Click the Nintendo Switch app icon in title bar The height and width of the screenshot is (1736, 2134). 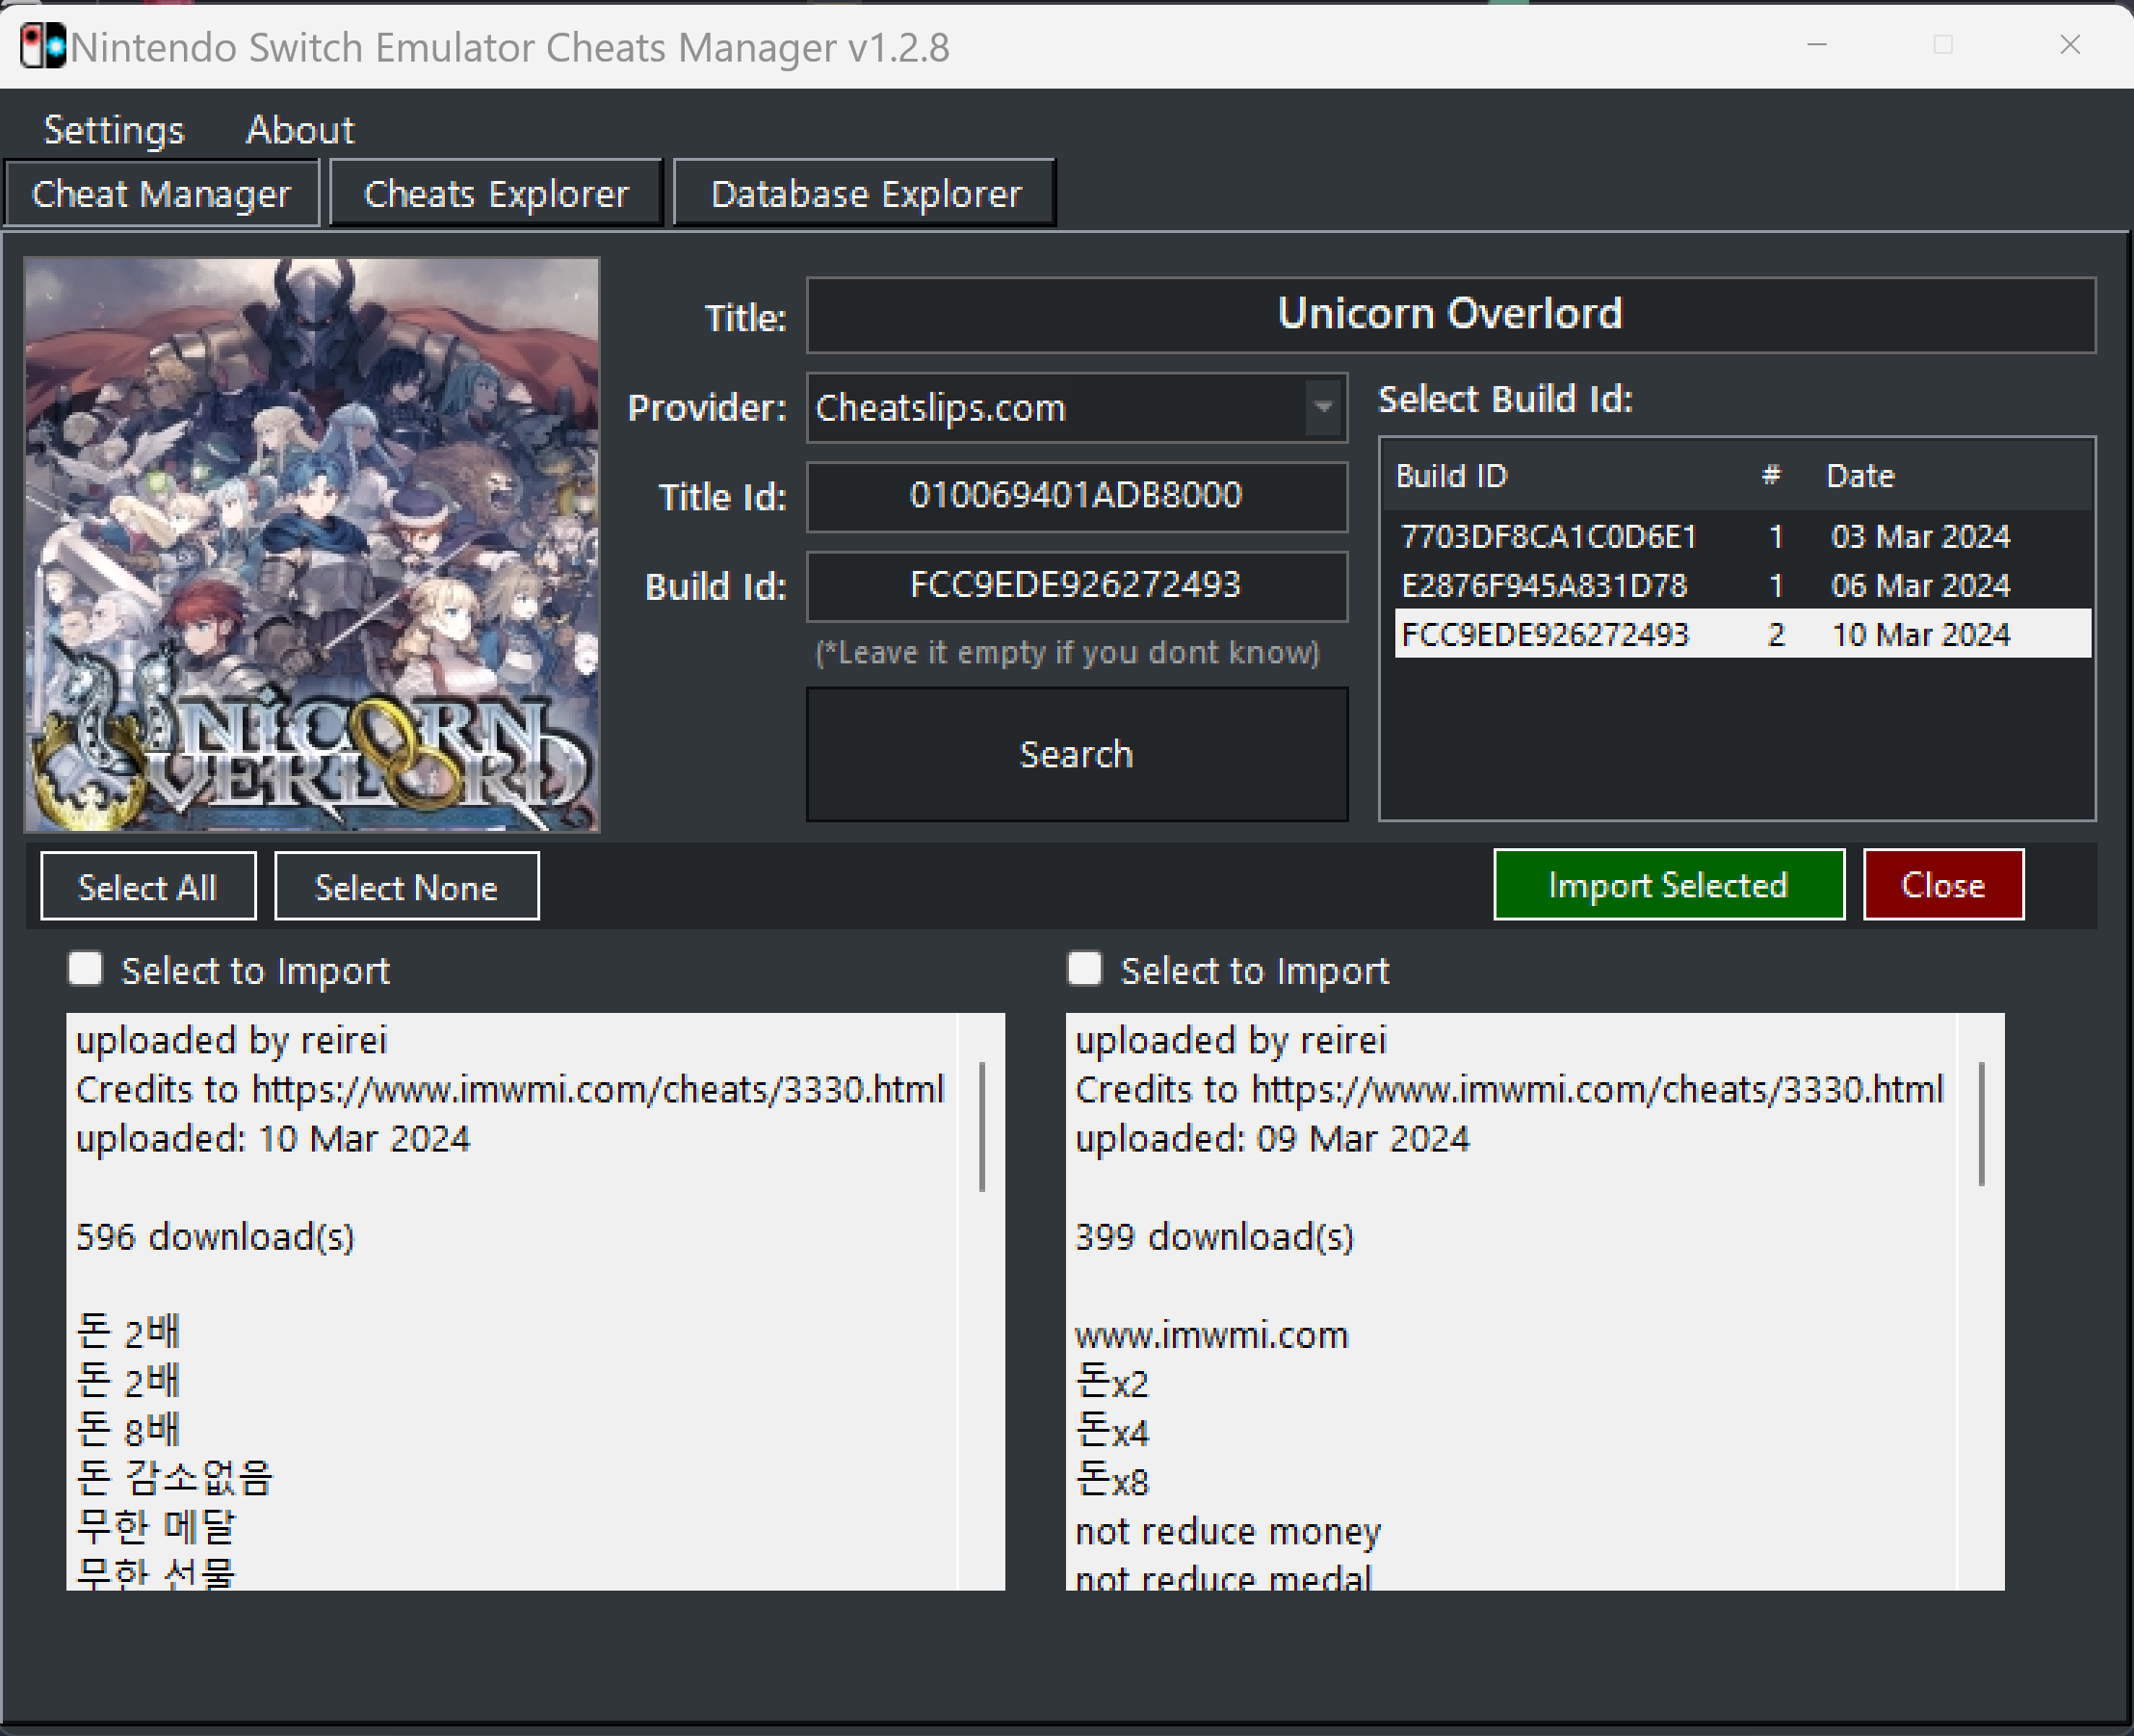pos(43,46)
